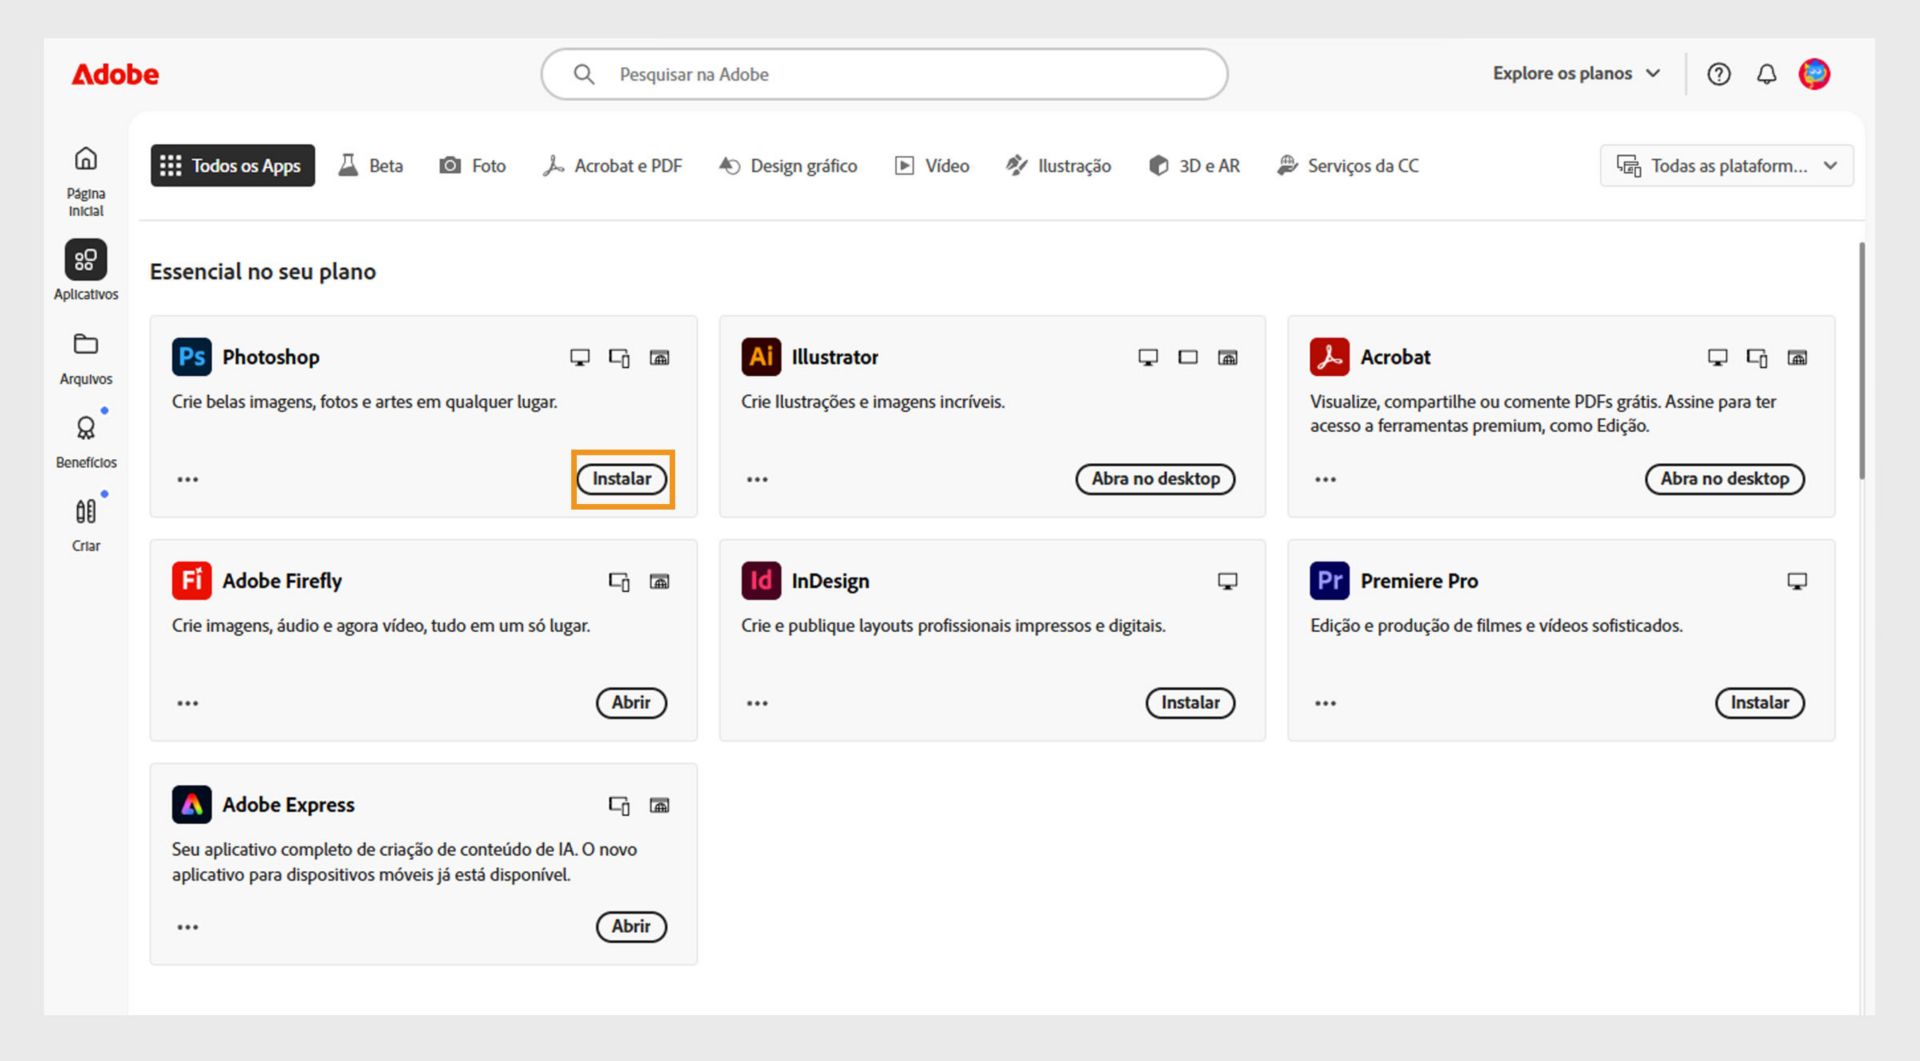Open notifications bell icon
Image resolution: width=1920 pixels, height=1061 pixels.
coord(1766,74)
